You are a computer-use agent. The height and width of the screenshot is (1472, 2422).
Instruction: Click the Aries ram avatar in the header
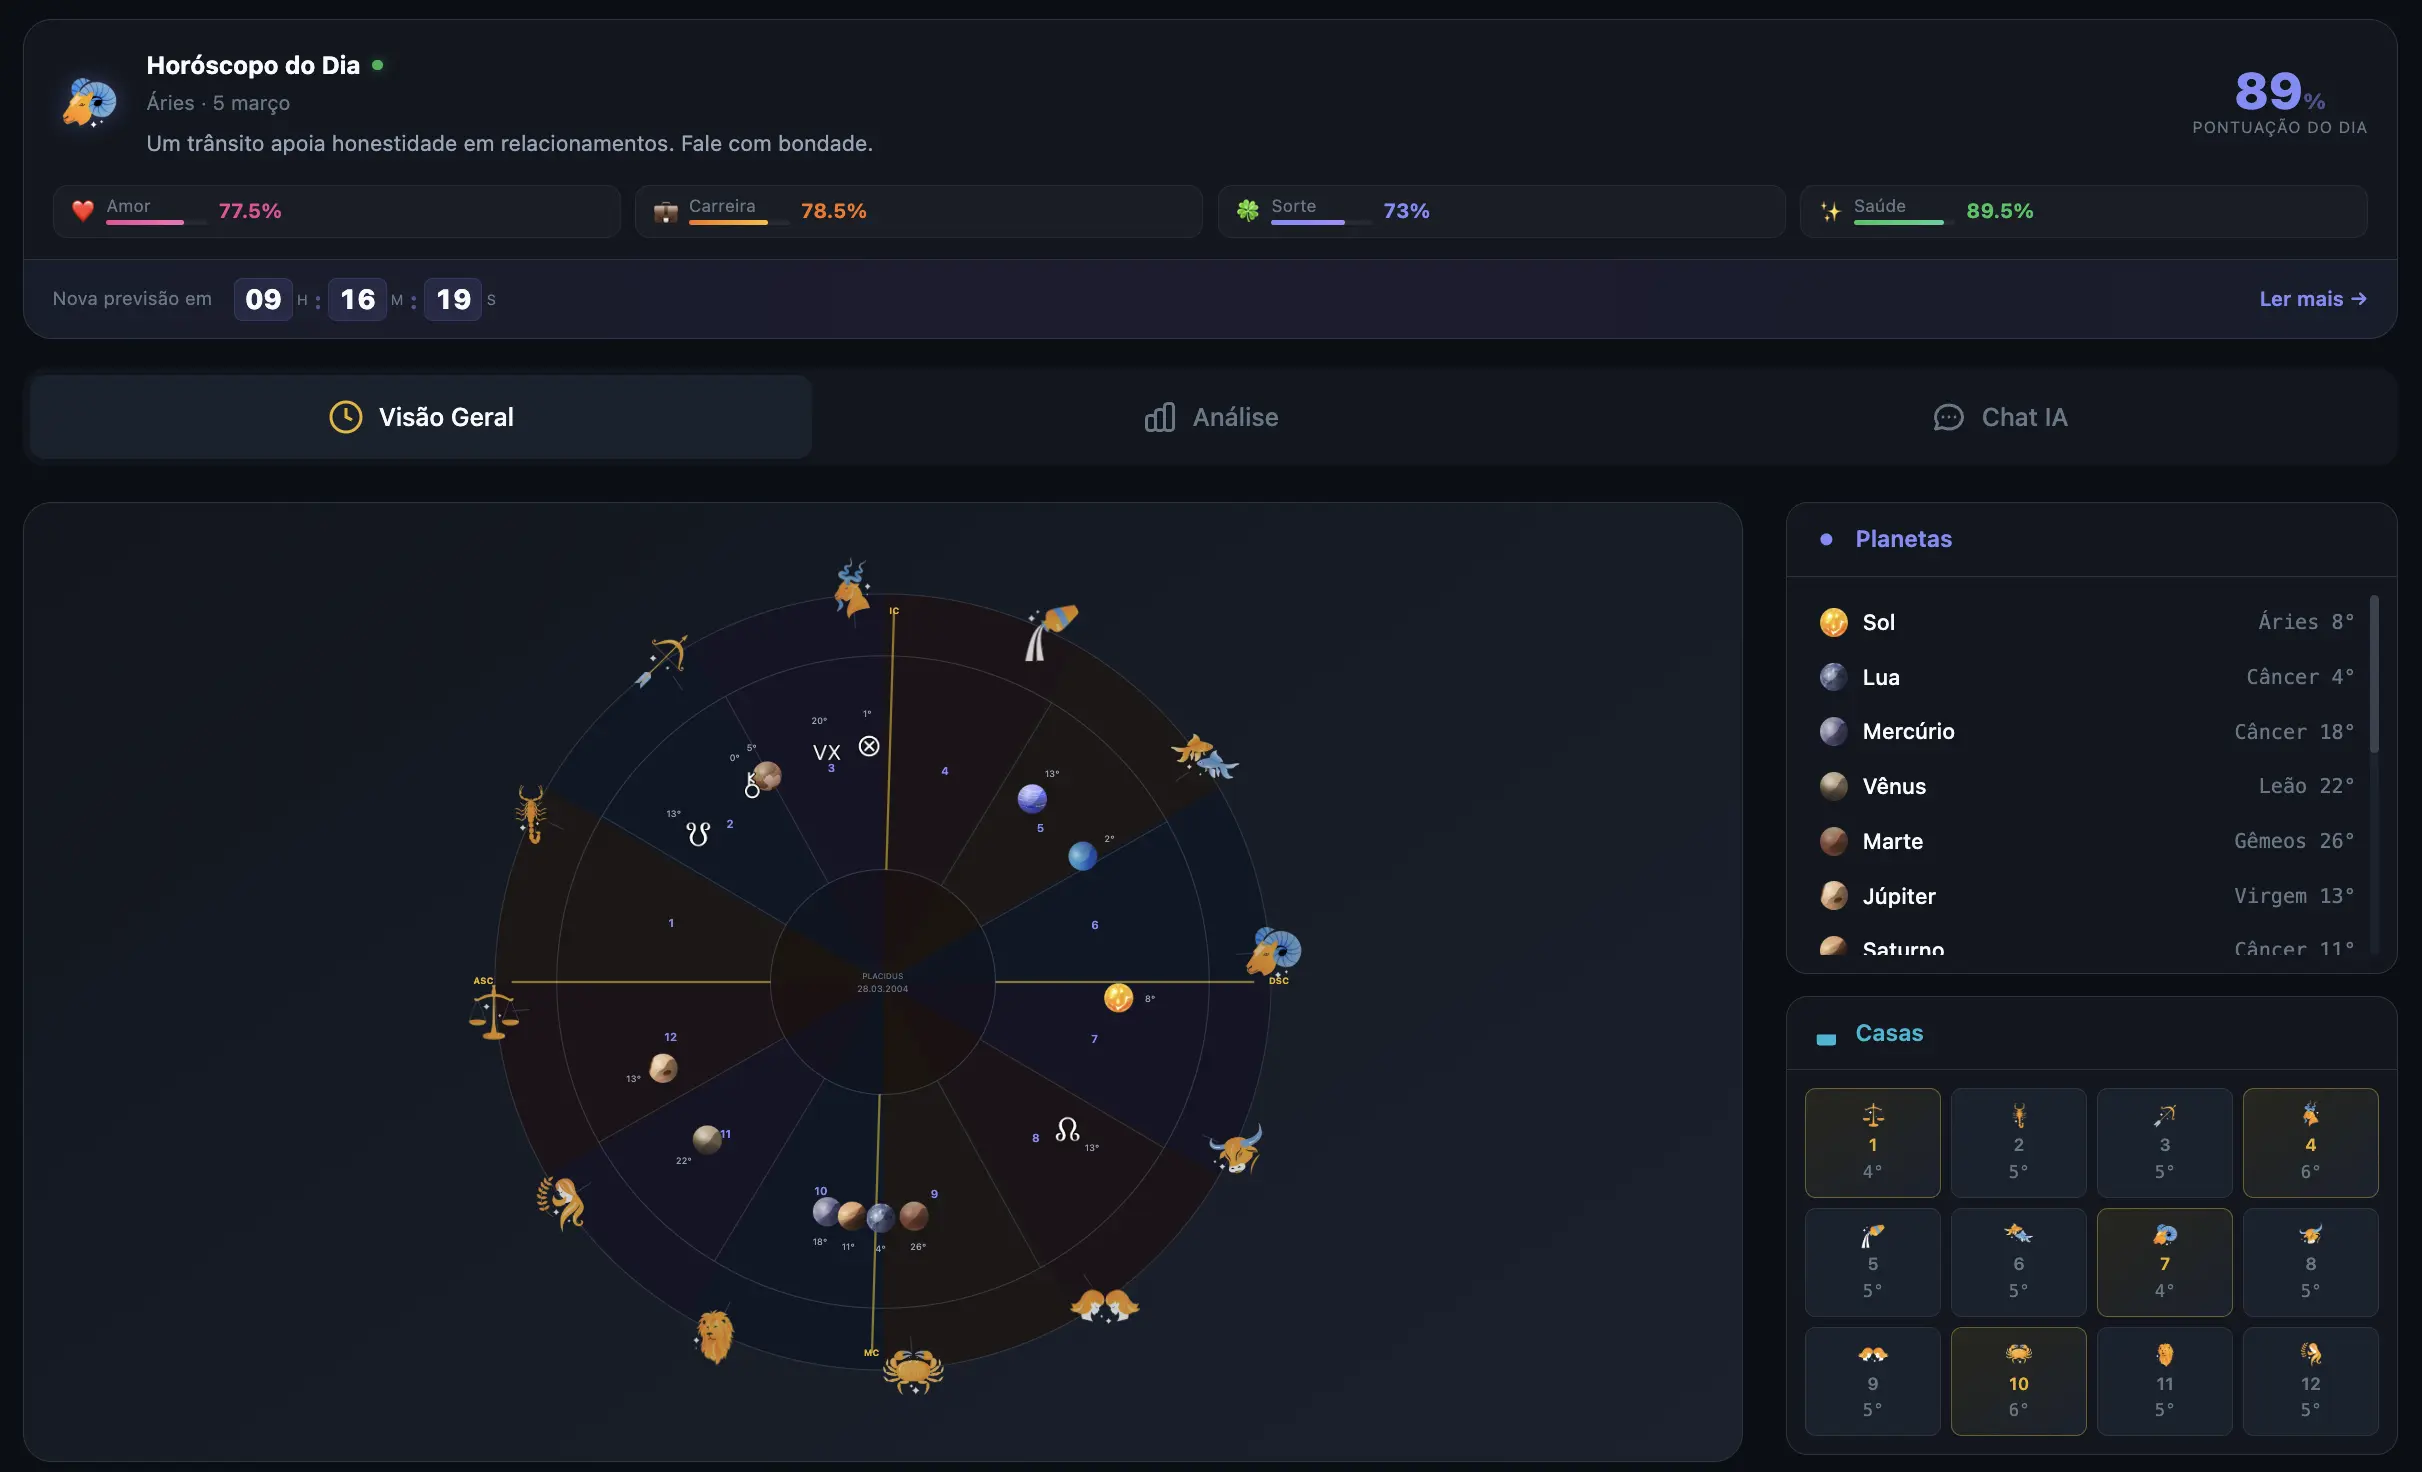89,101
